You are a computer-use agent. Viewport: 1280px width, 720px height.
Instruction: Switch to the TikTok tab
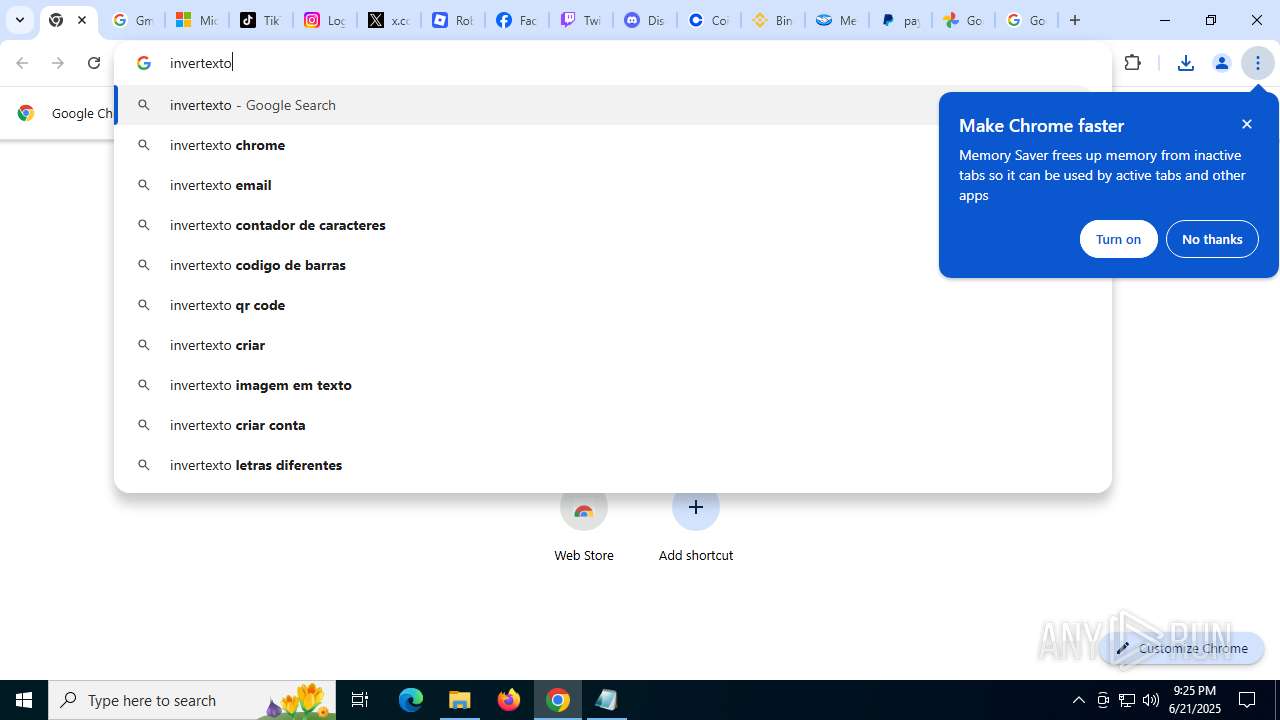(260, 20)
